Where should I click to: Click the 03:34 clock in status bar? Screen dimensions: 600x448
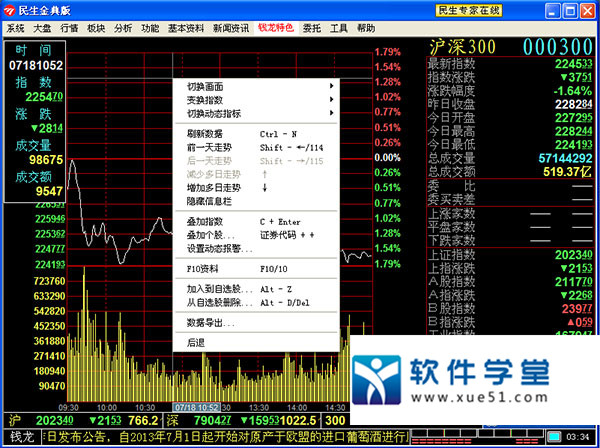(578, 437)
